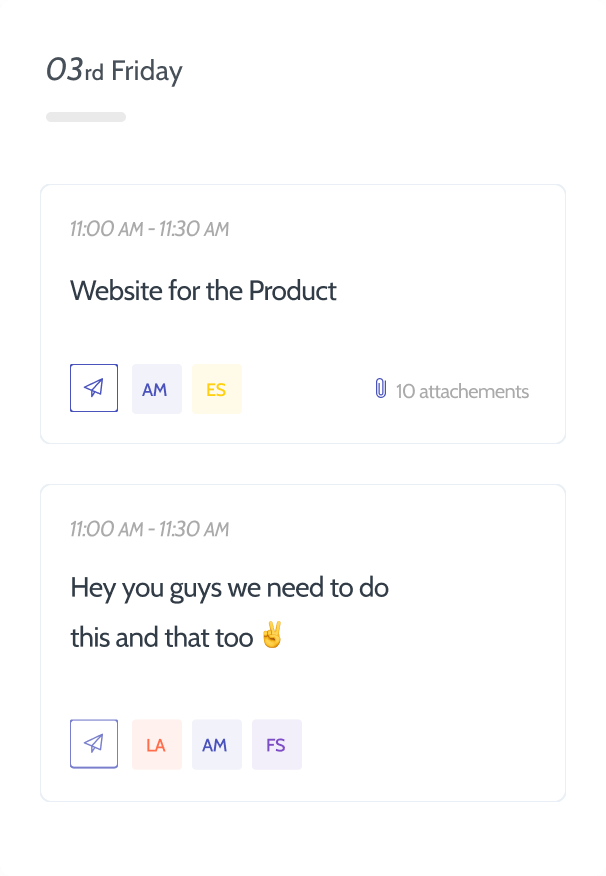The height and width of the screenshot is (876, 606).
Task: Select the red LA member badge
Action: coord(156,745)
